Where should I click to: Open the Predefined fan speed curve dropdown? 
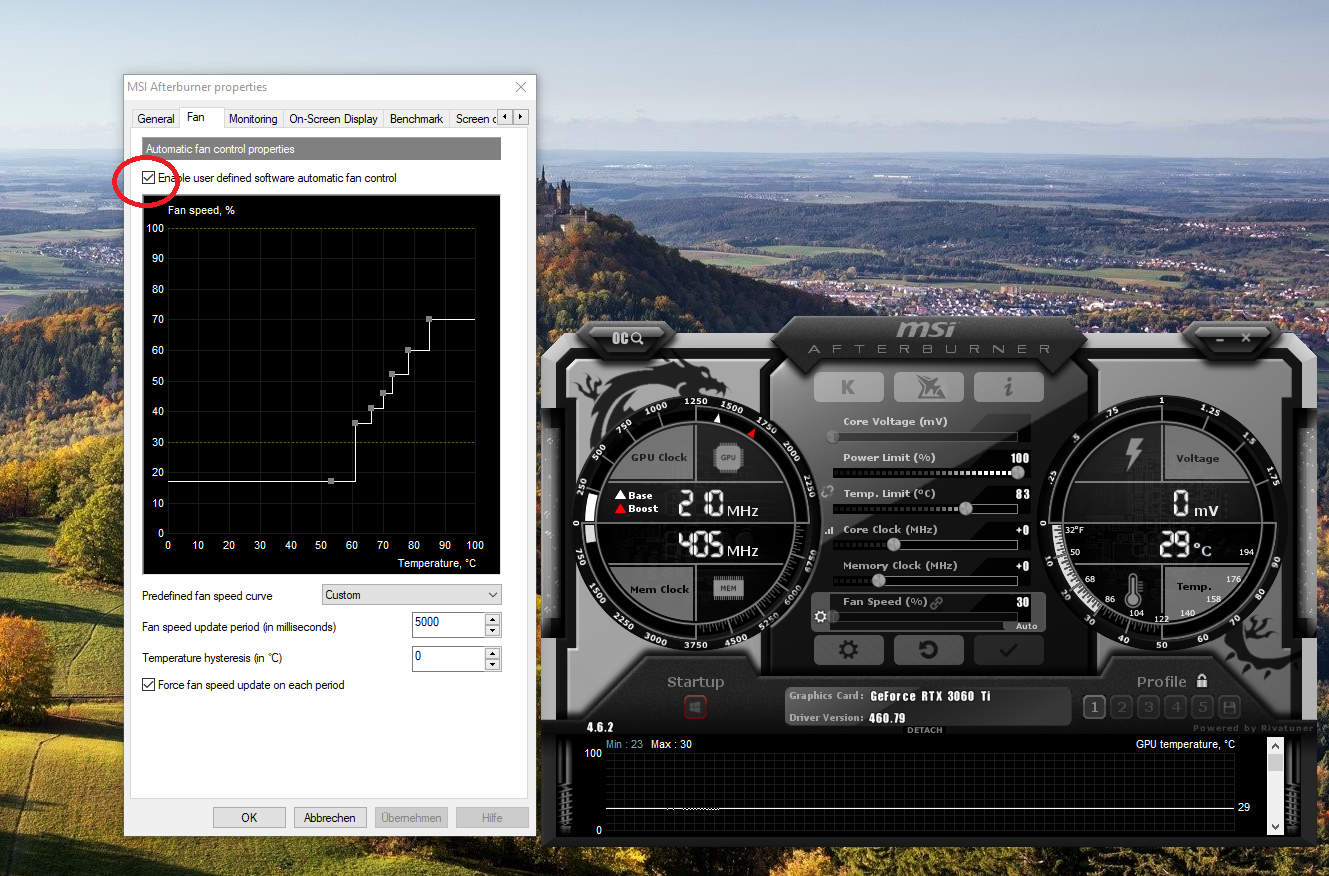412,595
